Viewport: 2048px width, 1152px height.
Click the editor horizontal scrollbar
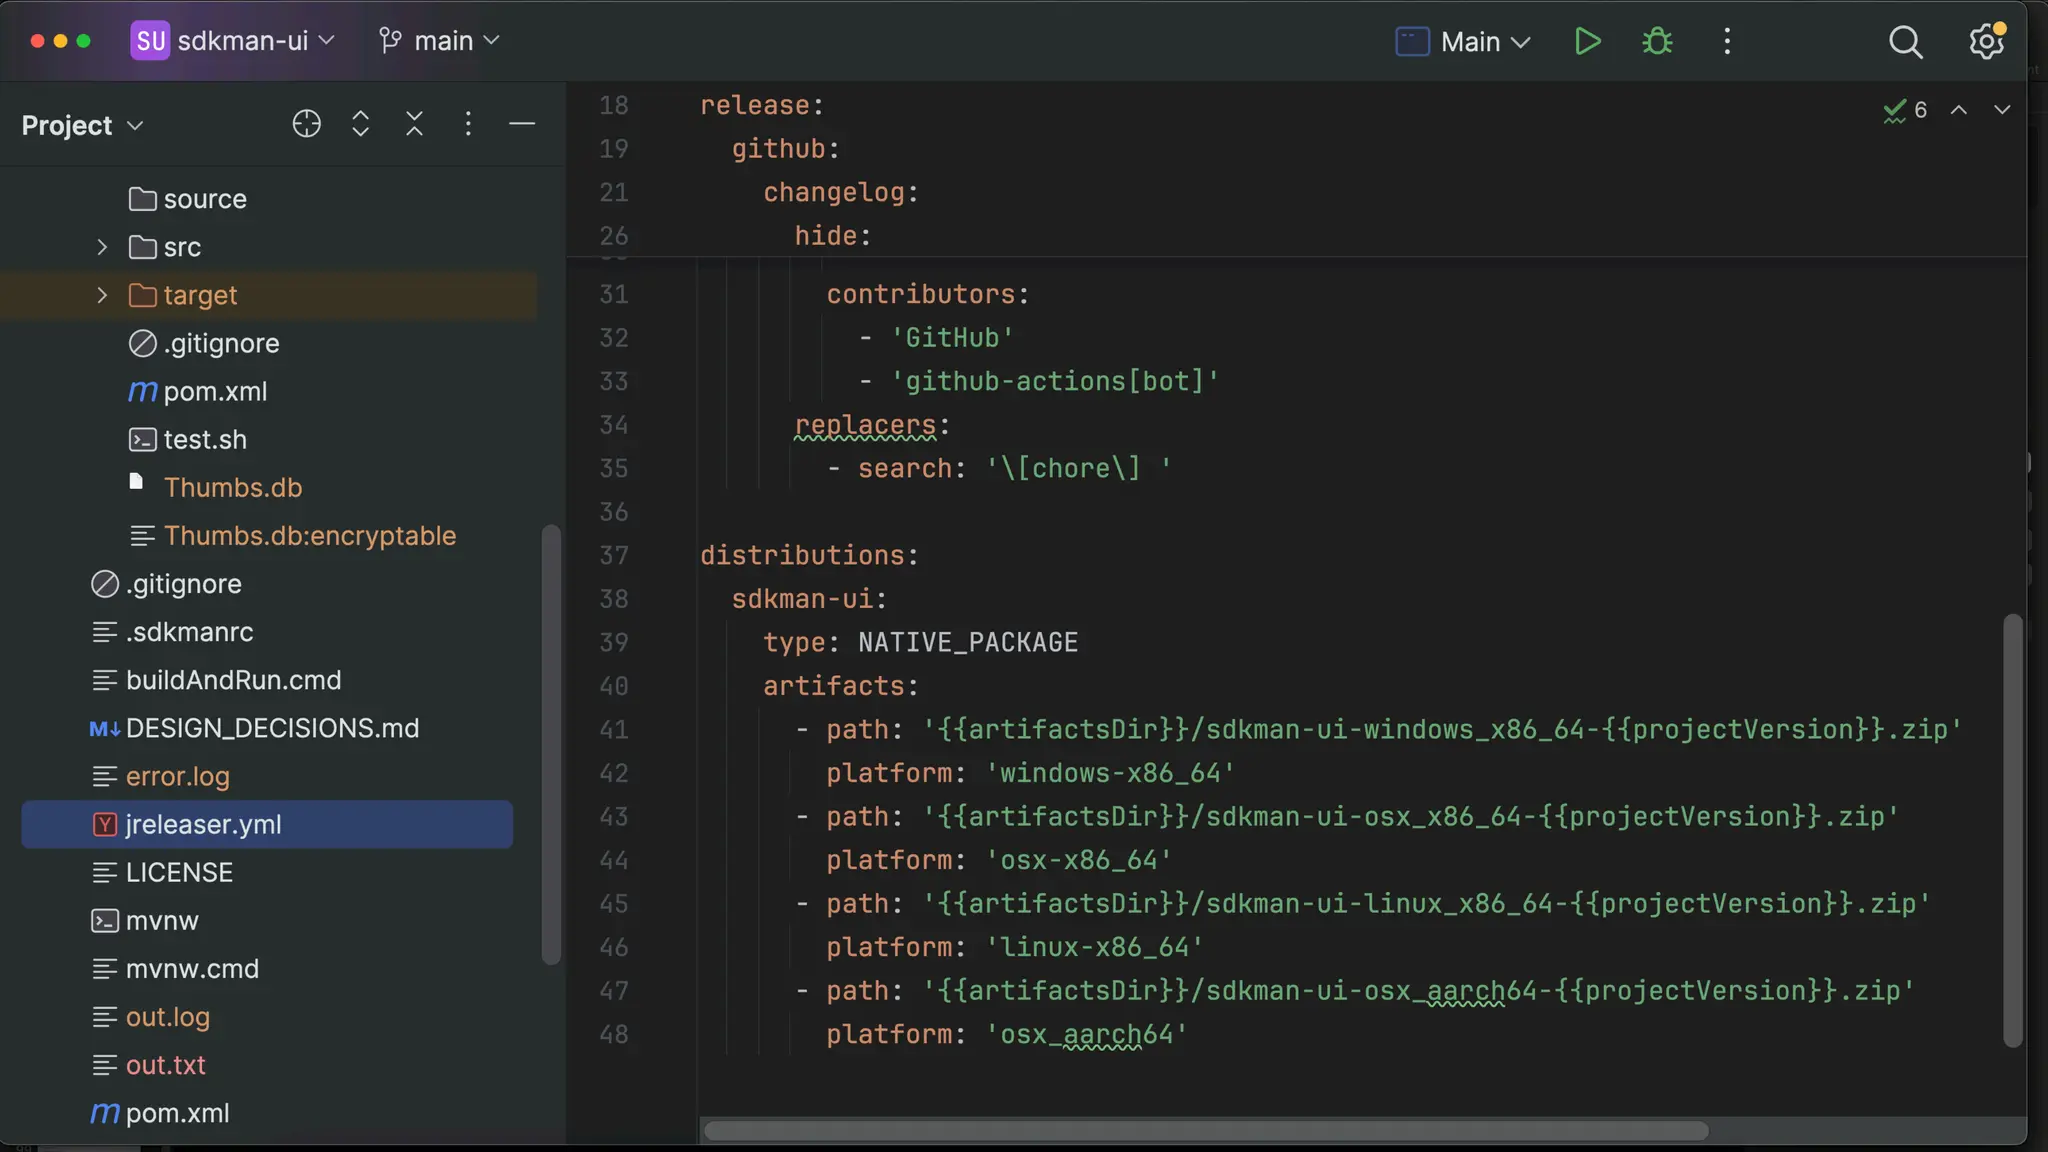1205,1131
